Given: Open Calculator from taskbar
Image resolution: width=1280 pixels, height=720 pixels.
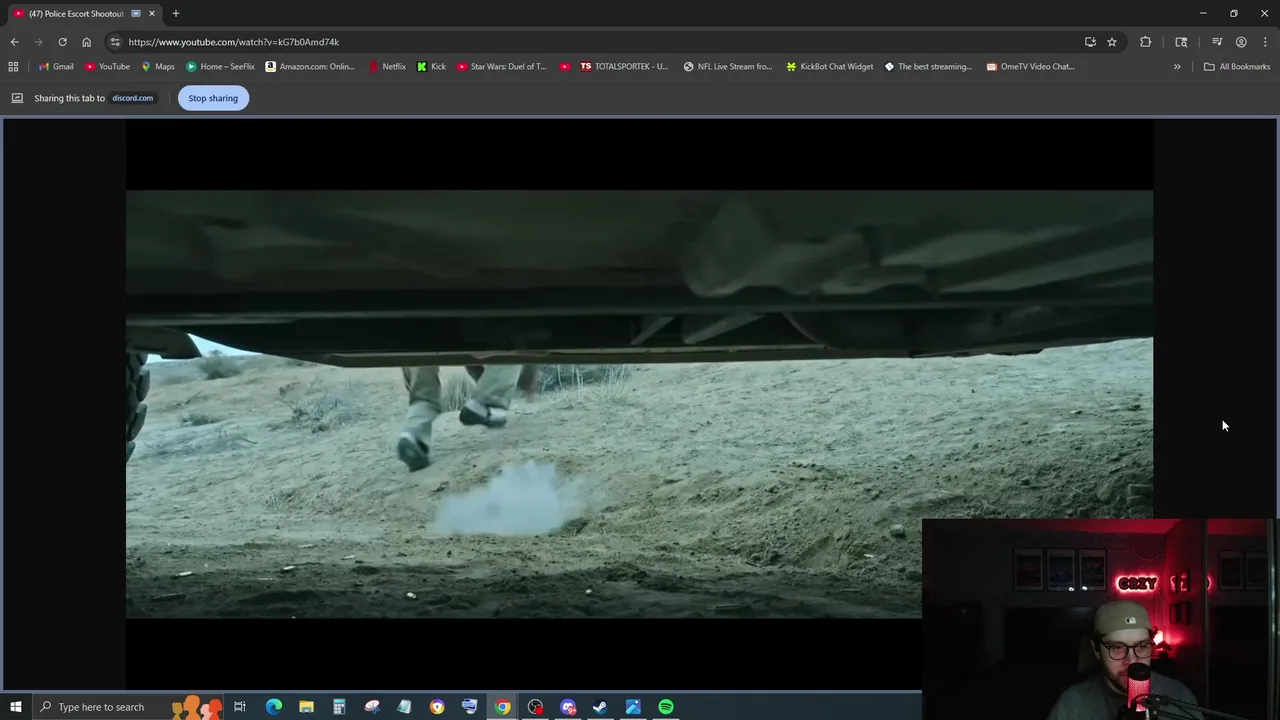Looking at the screenshot, I should coord(339,707).
